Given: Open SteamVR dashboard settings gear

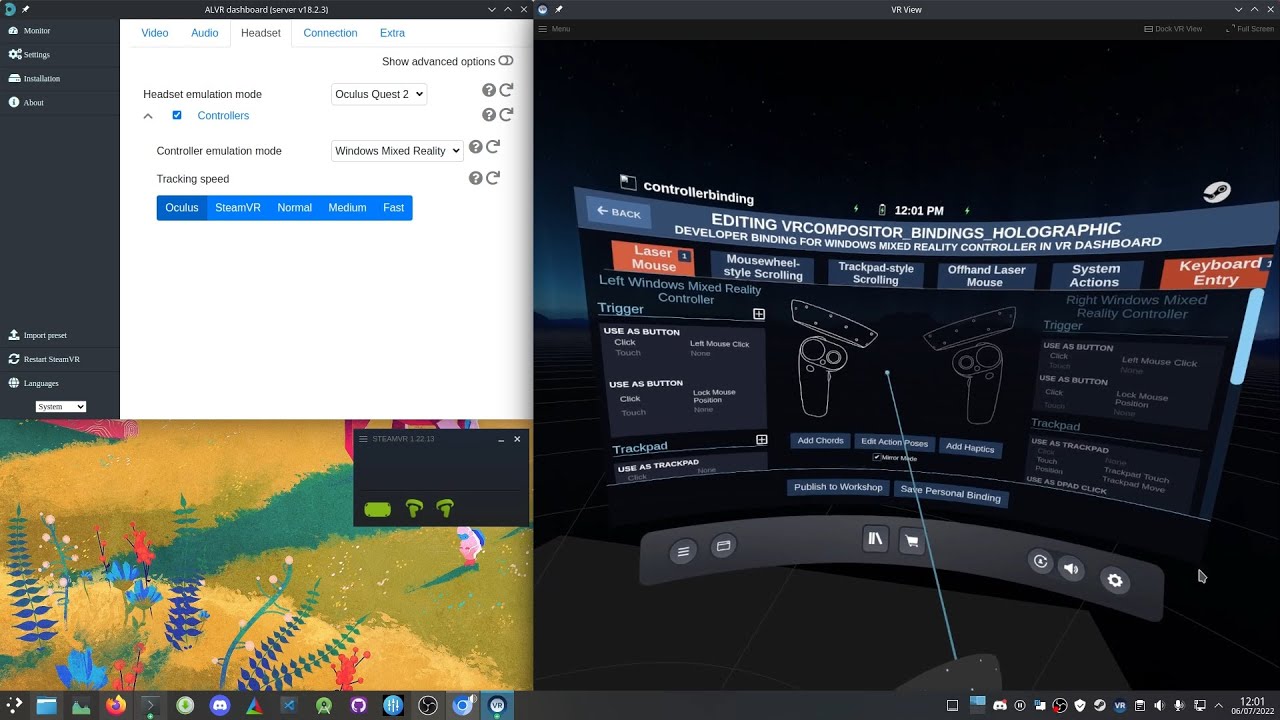Looking at the screenshot, I should tap(1115, 580).
